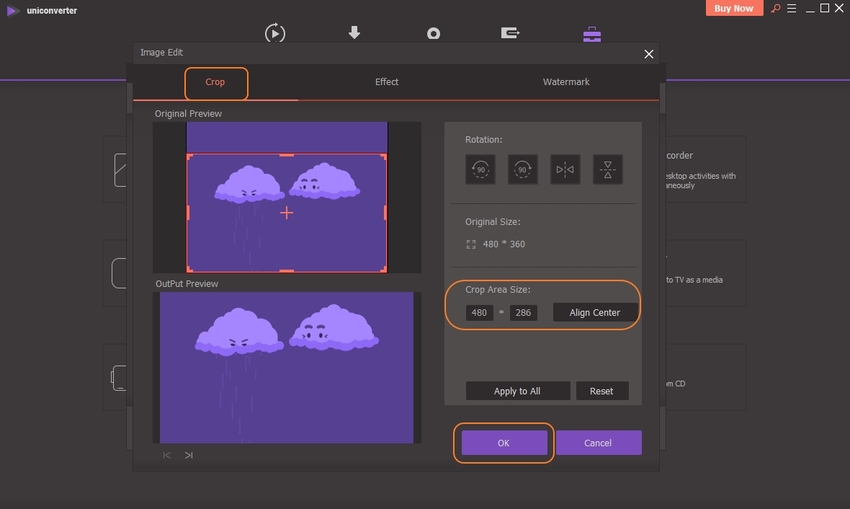The width and height of the screenshot is (850, 509).
Task: Open the Toolbox icon in top bar
Action: click(592, 33)
